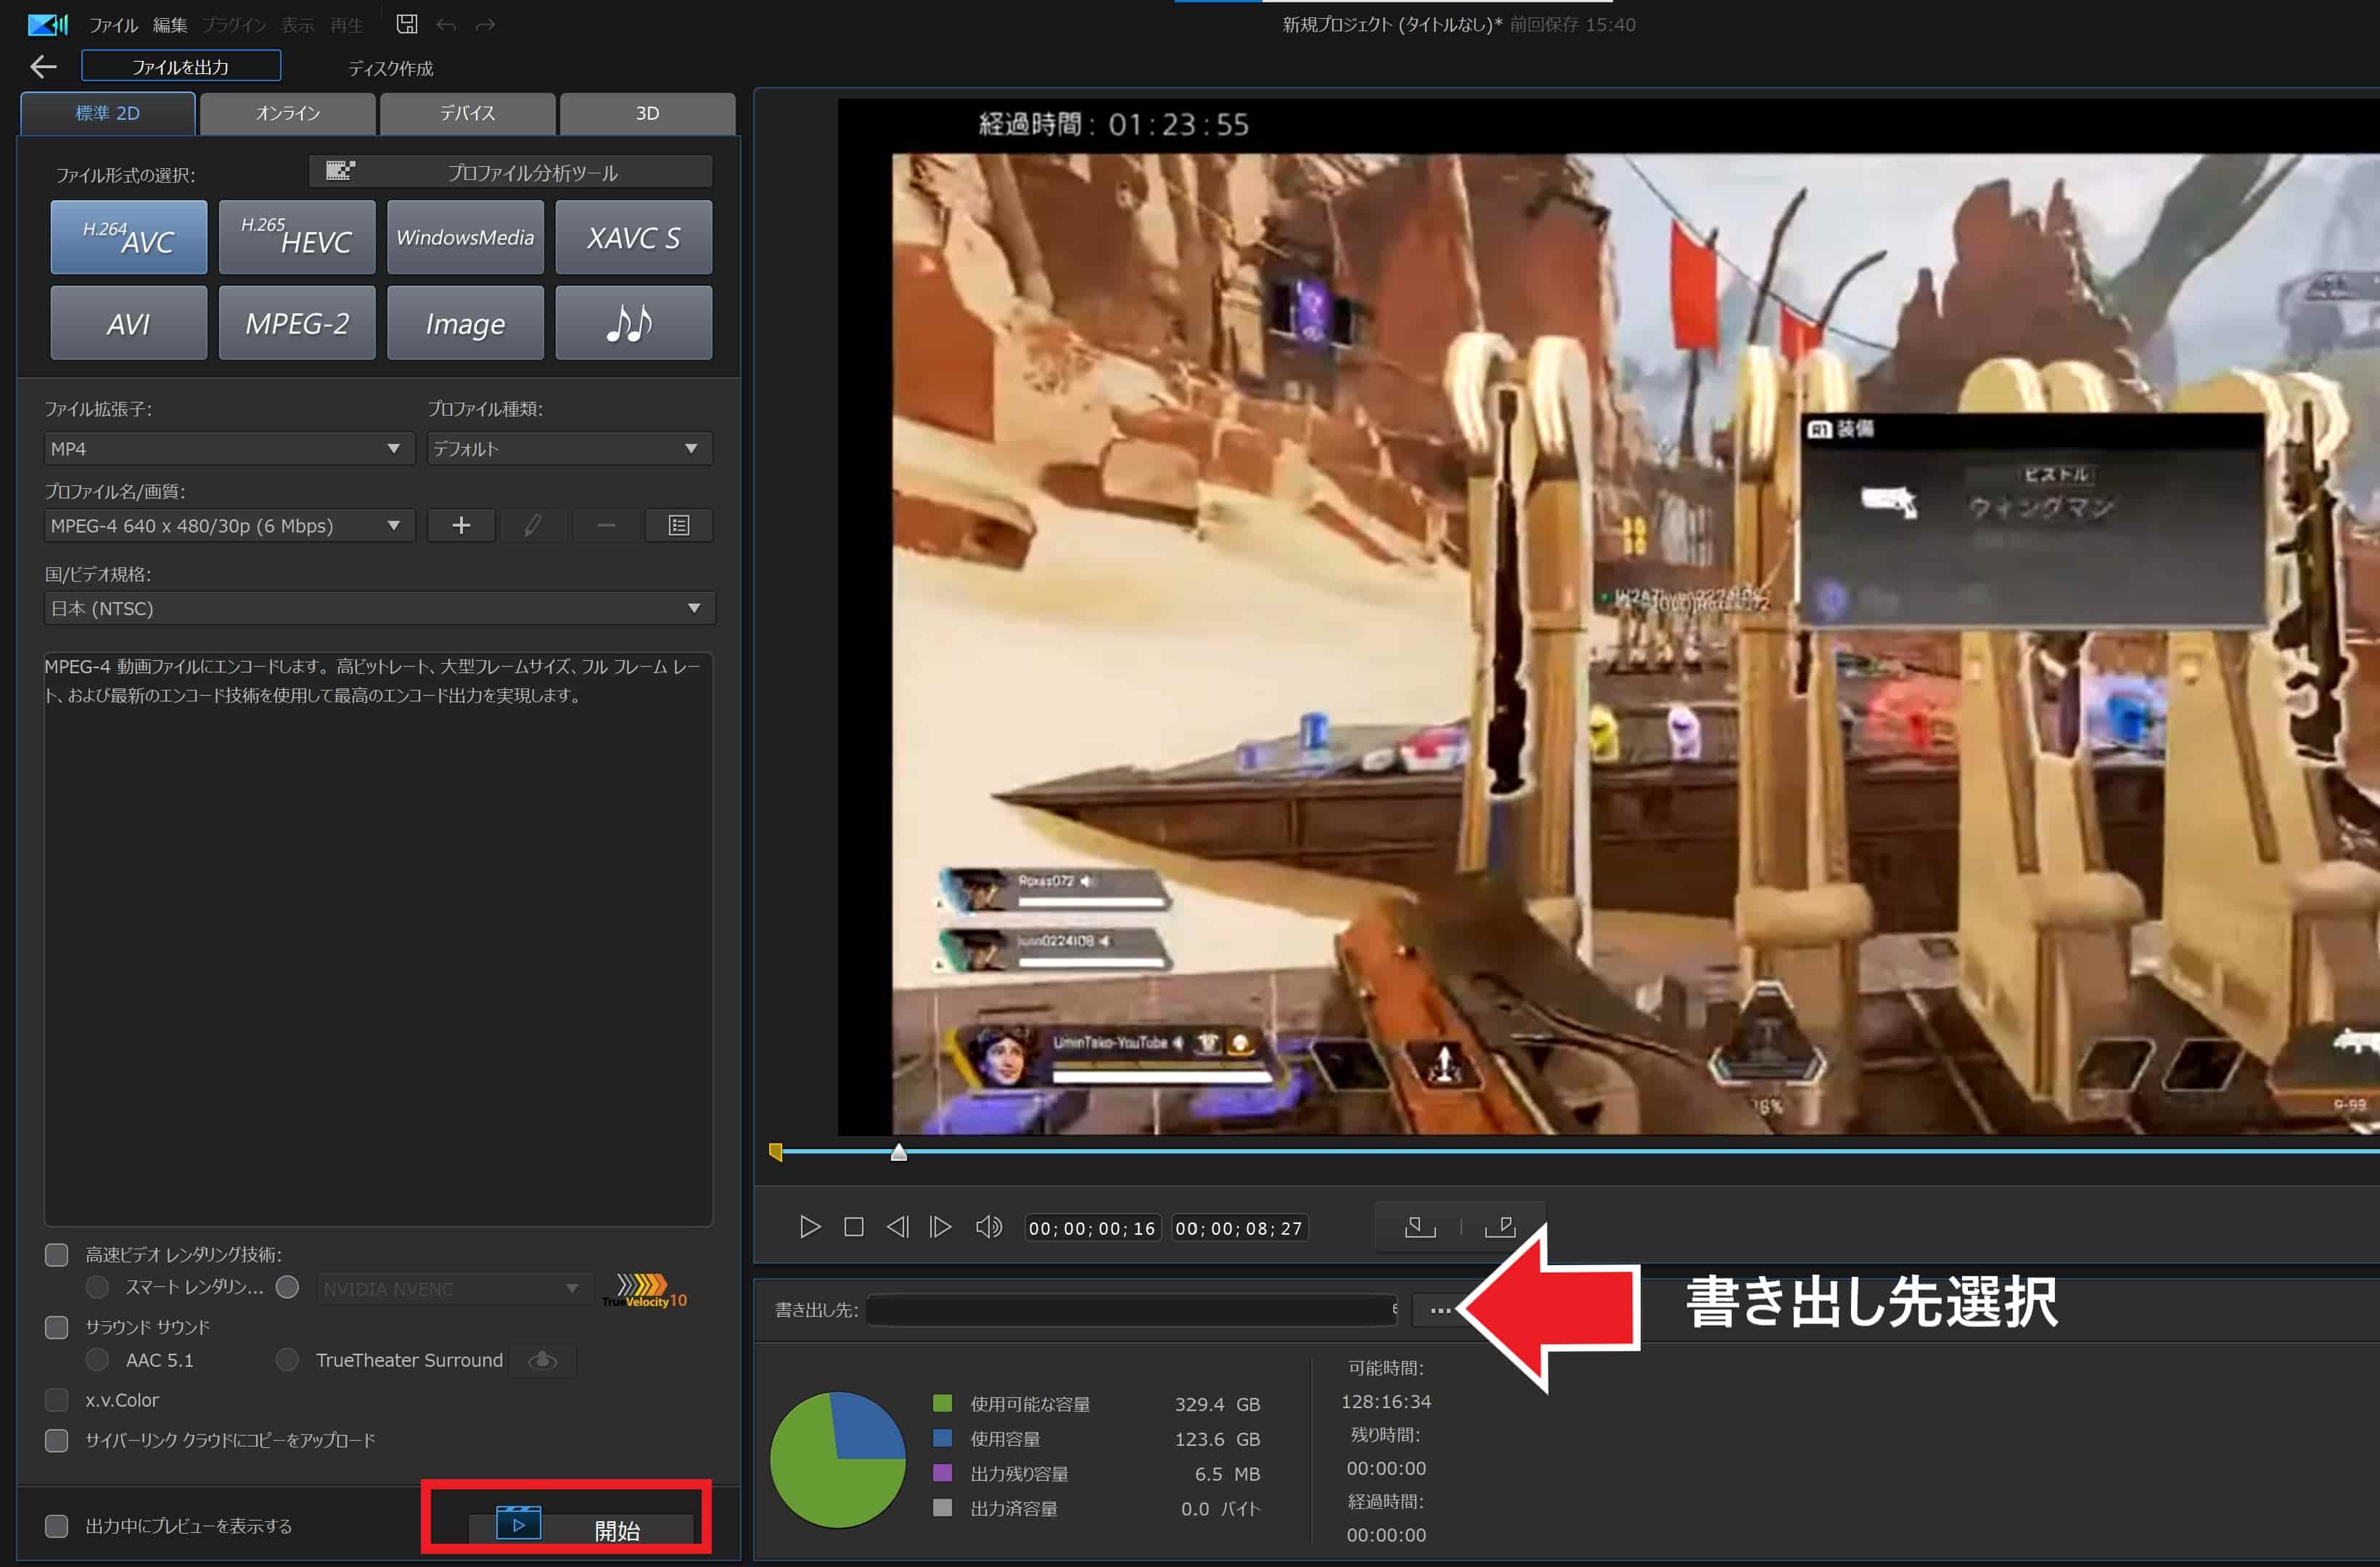This screenshot has width=2380, height=1567.
Task: Stop playback with square icon
Action: pyautogui.click(x=853, y=1227)
